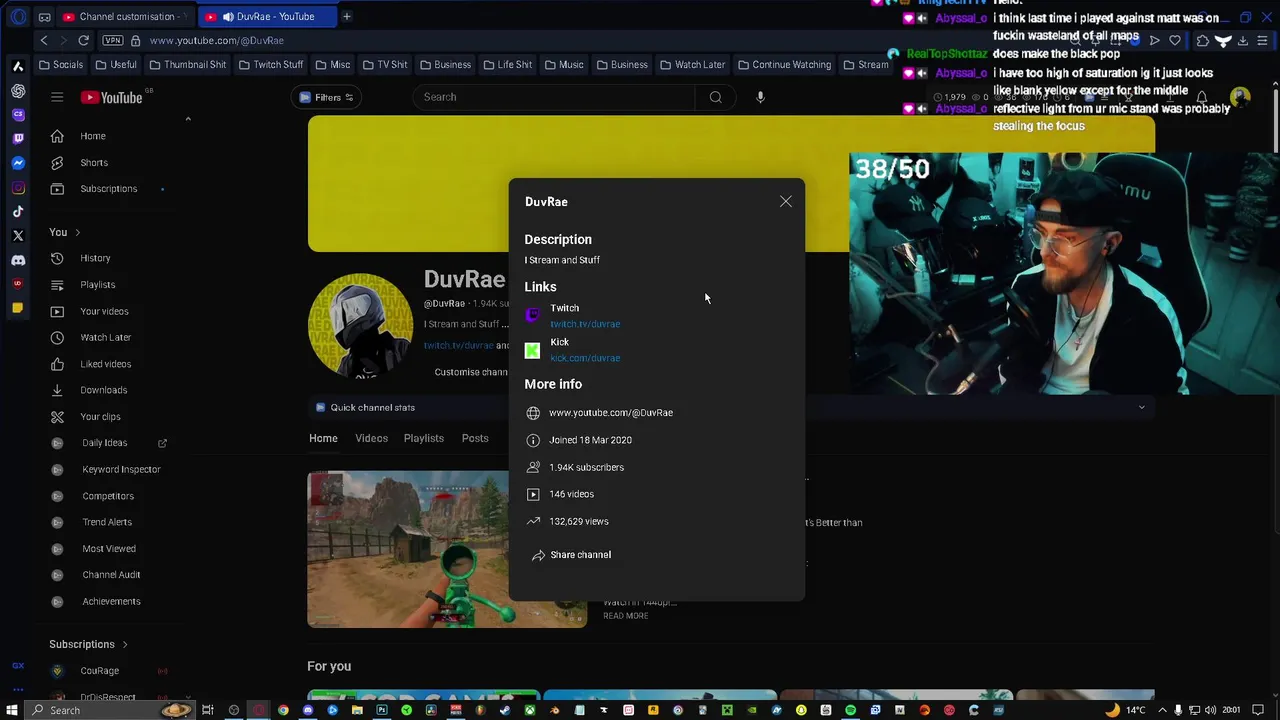Expand the Subscriptions section header

tap(89, 644)
